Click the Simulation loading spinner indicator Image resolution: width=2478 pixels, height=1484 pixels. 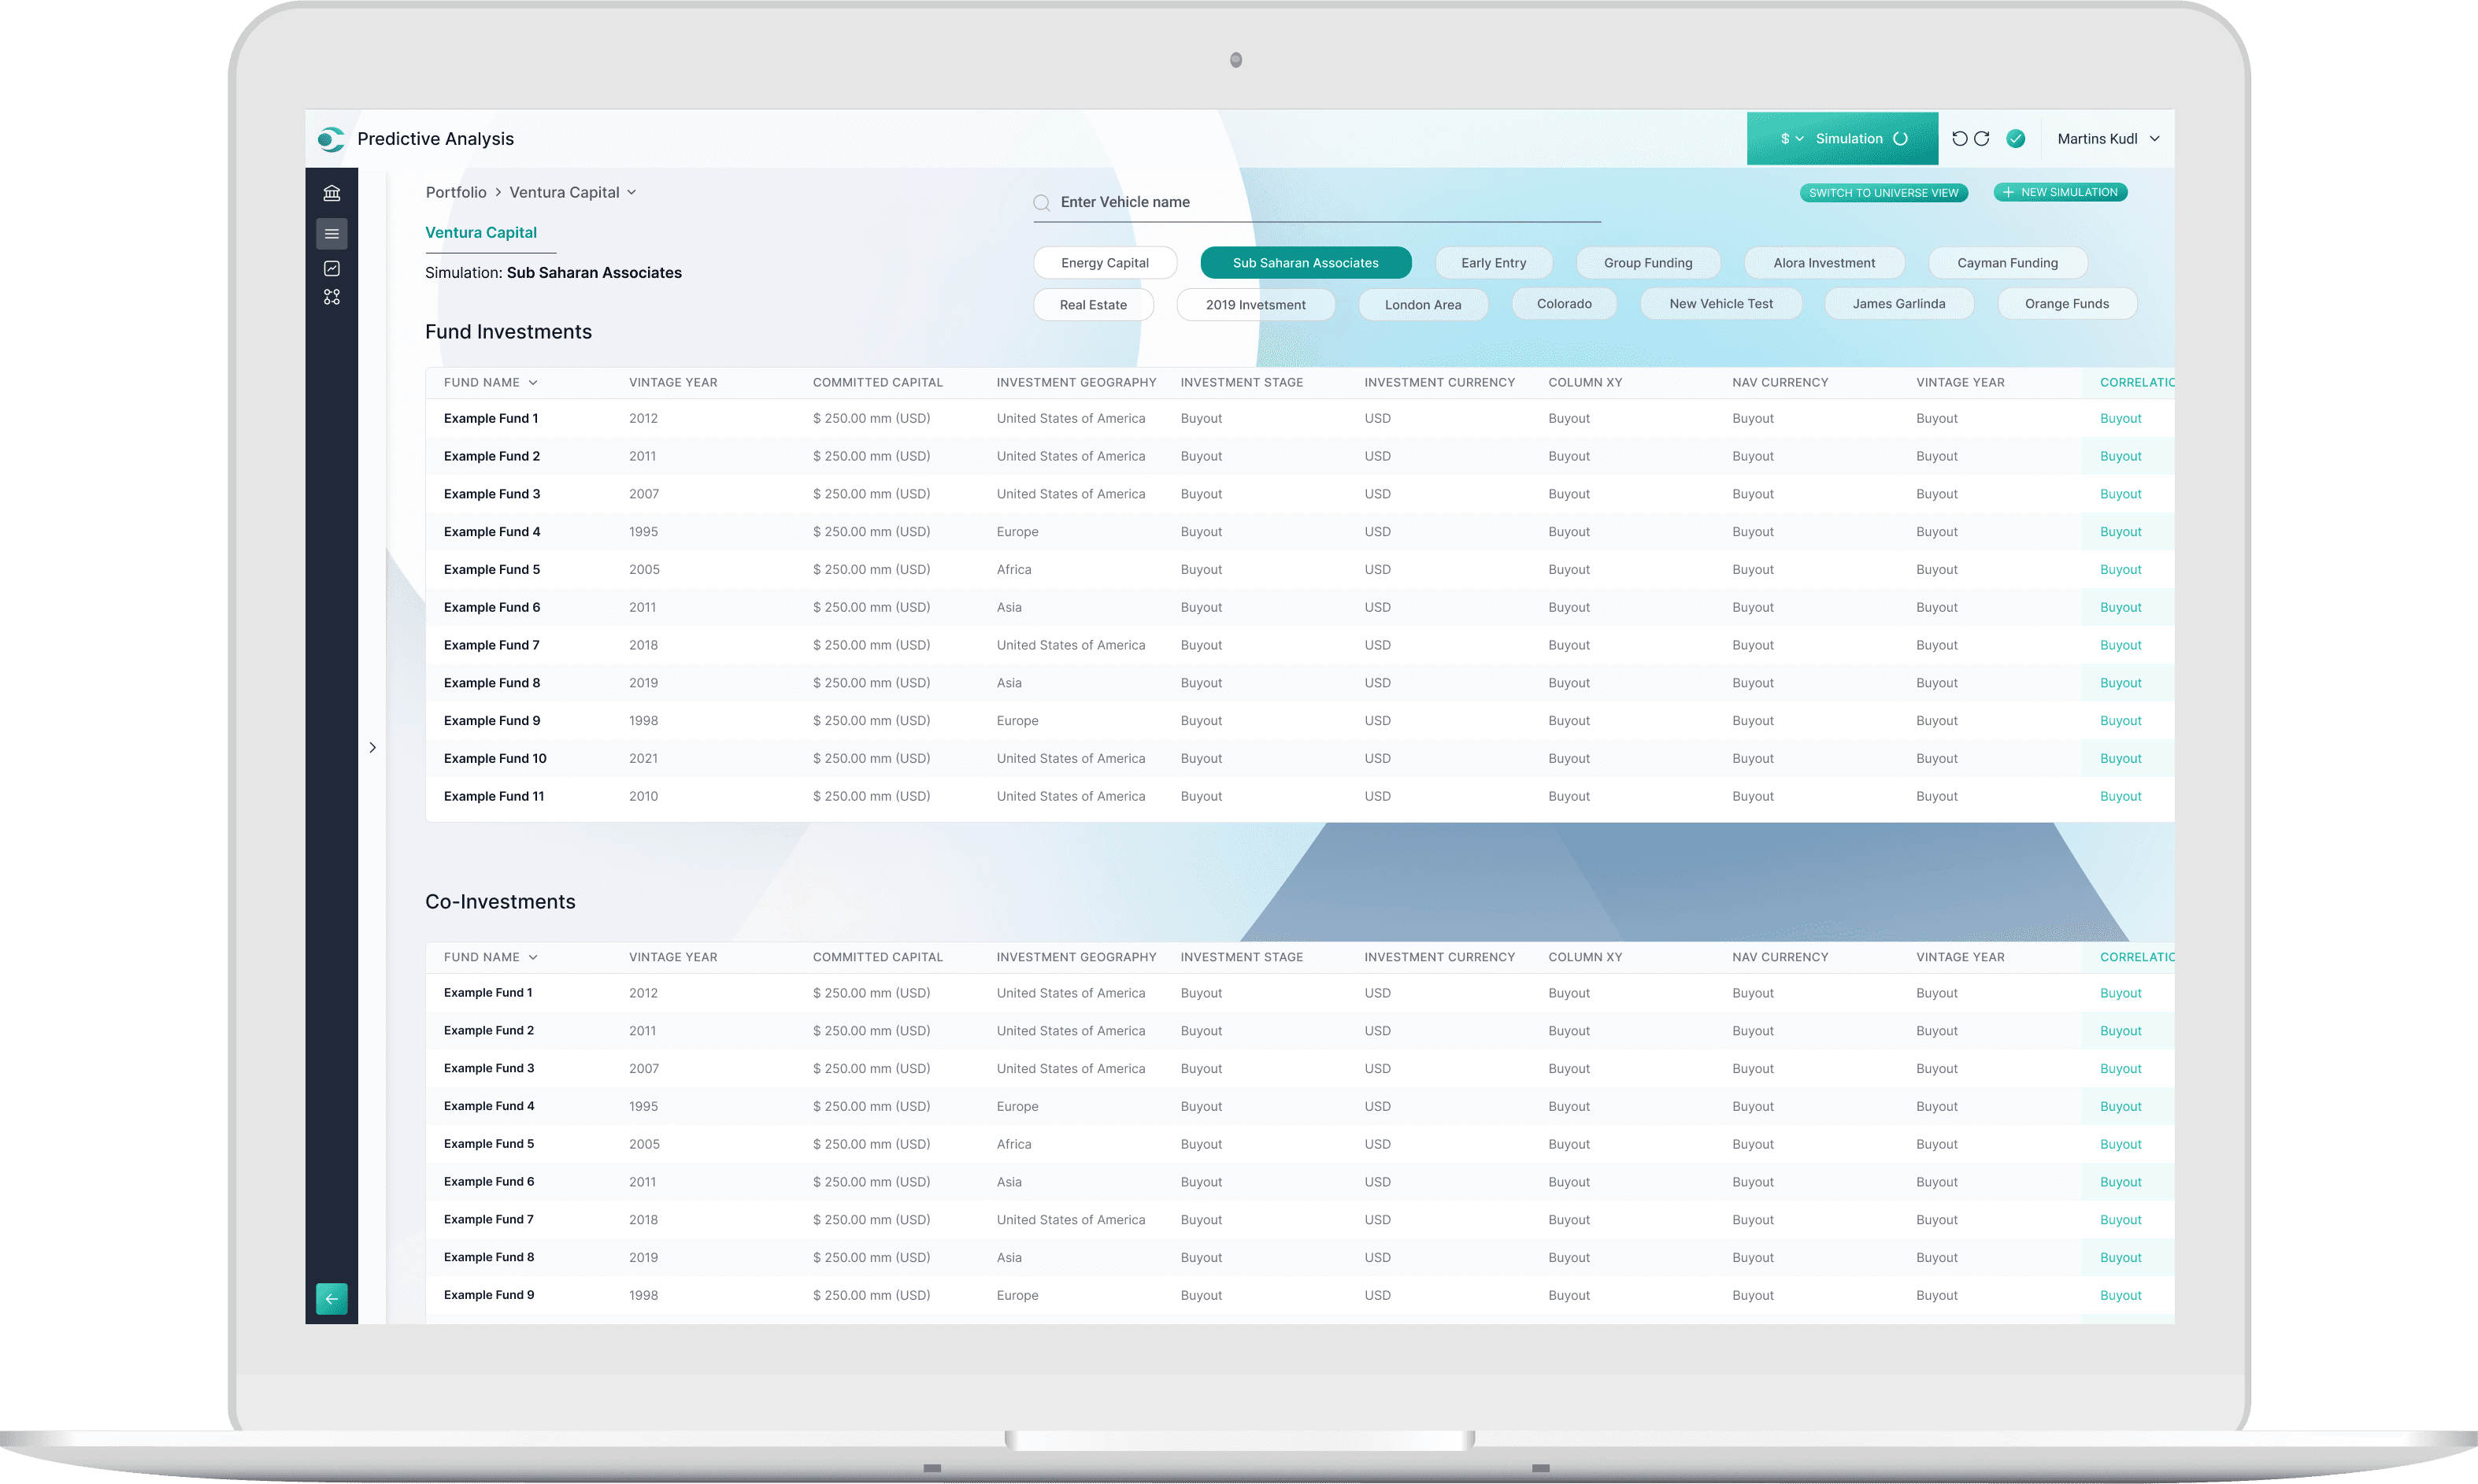(x=1900, y=139)
